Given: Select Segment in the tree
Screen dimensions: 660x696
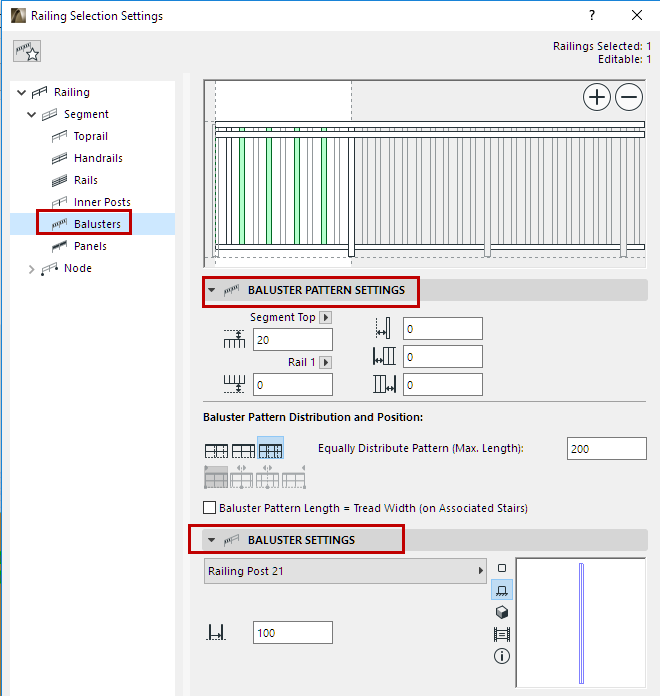Looking at the screenshot, I should click(86, 114).
